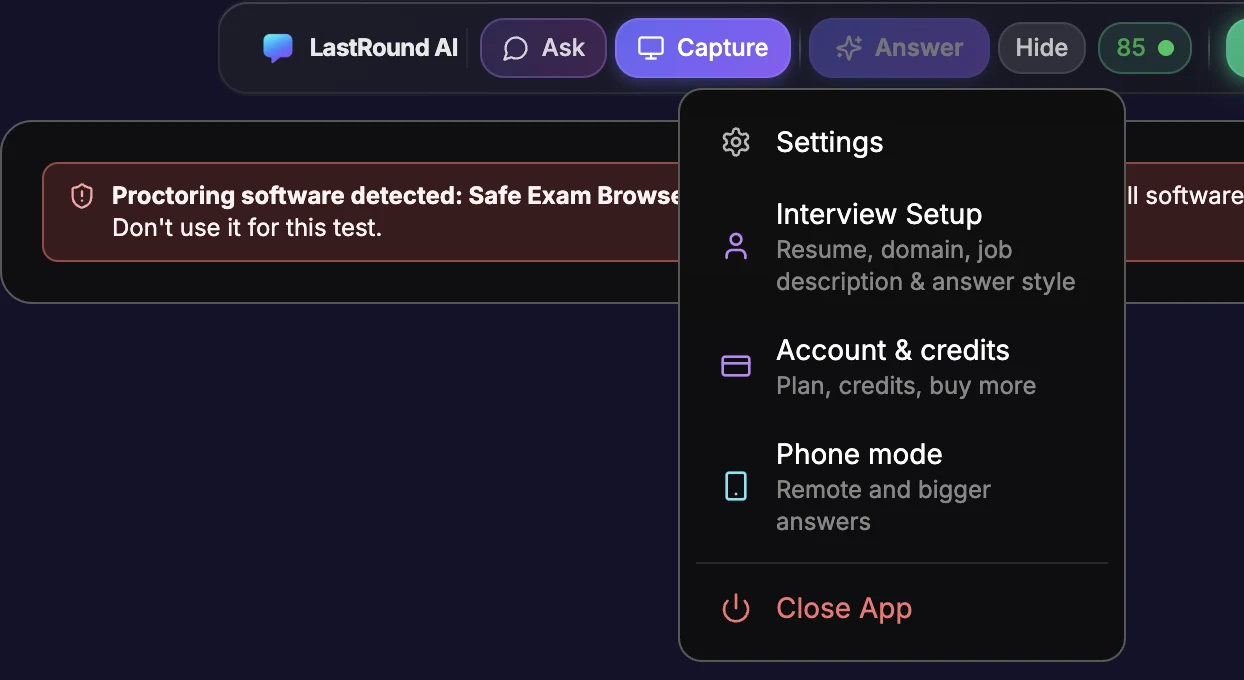
Task: Click the Capture screen button
Action: [703, 48]
